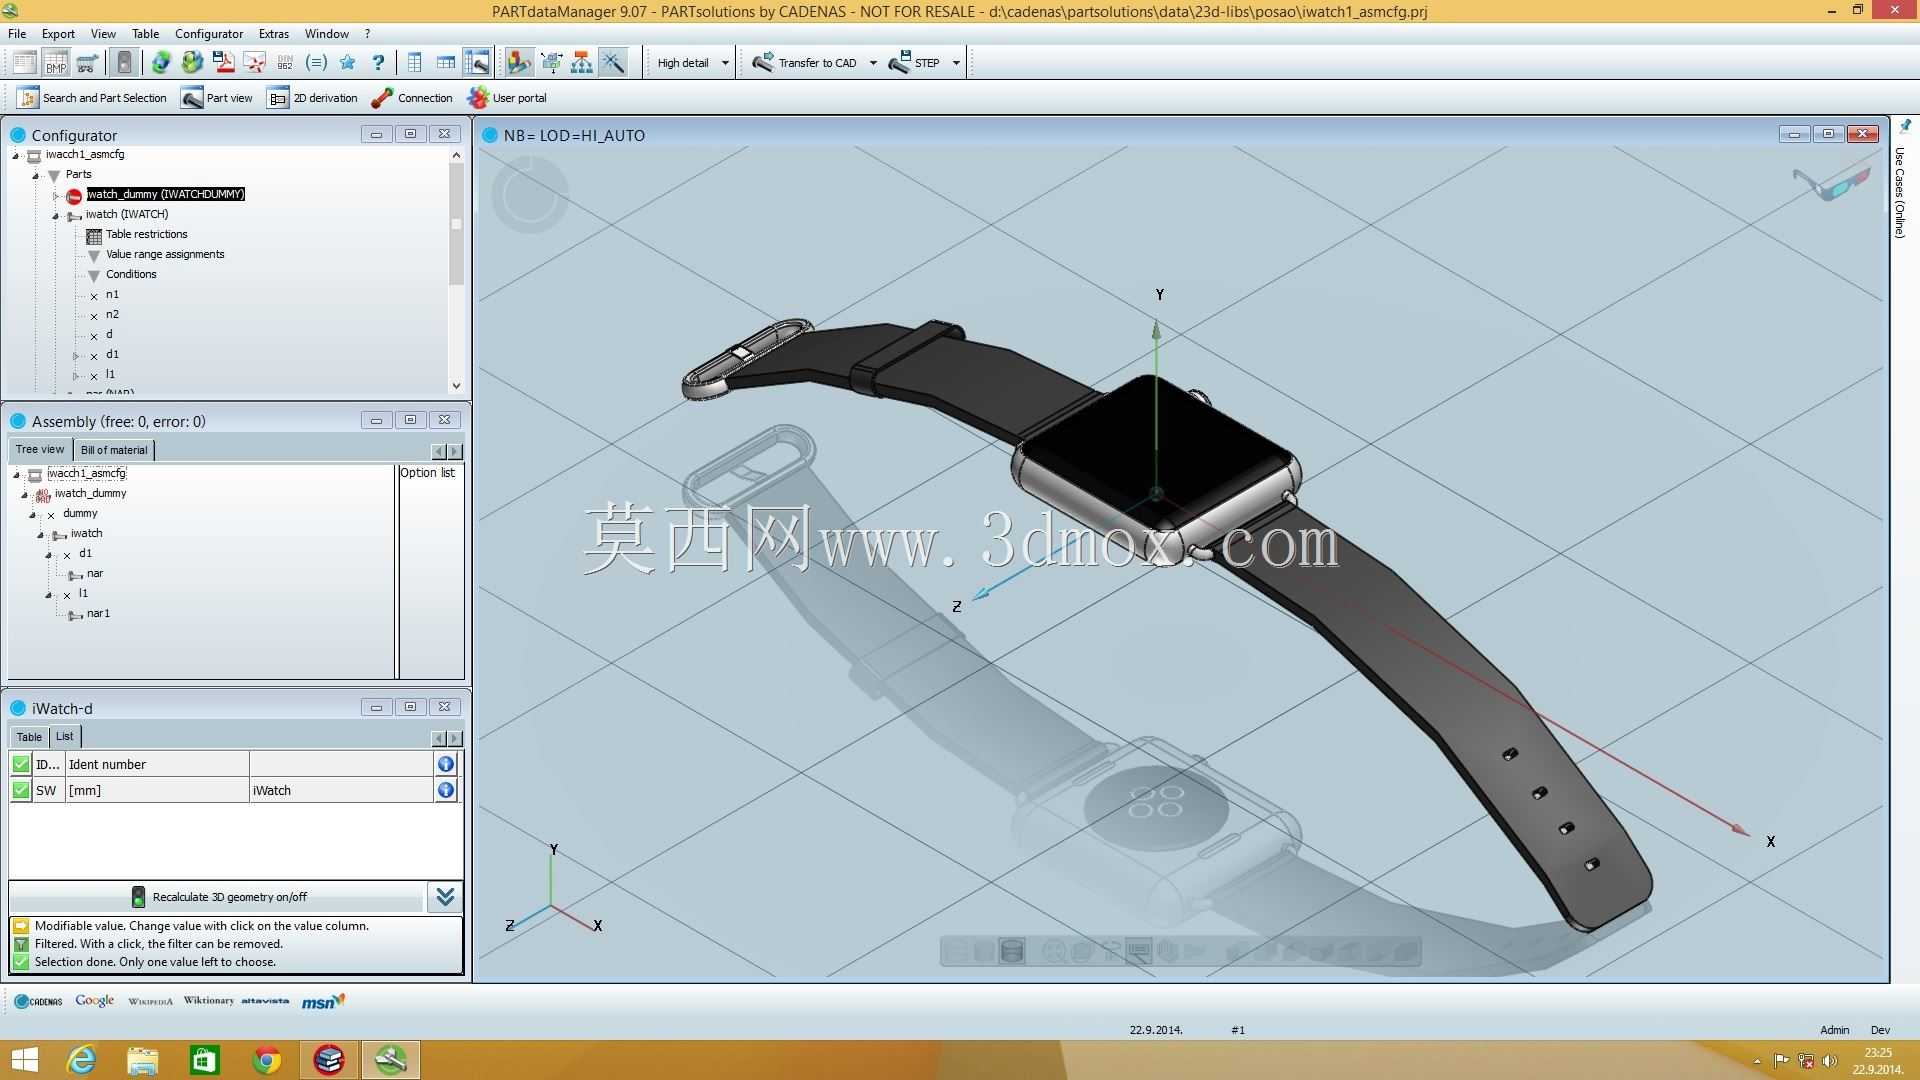Click the 2D derivation button

313,98
